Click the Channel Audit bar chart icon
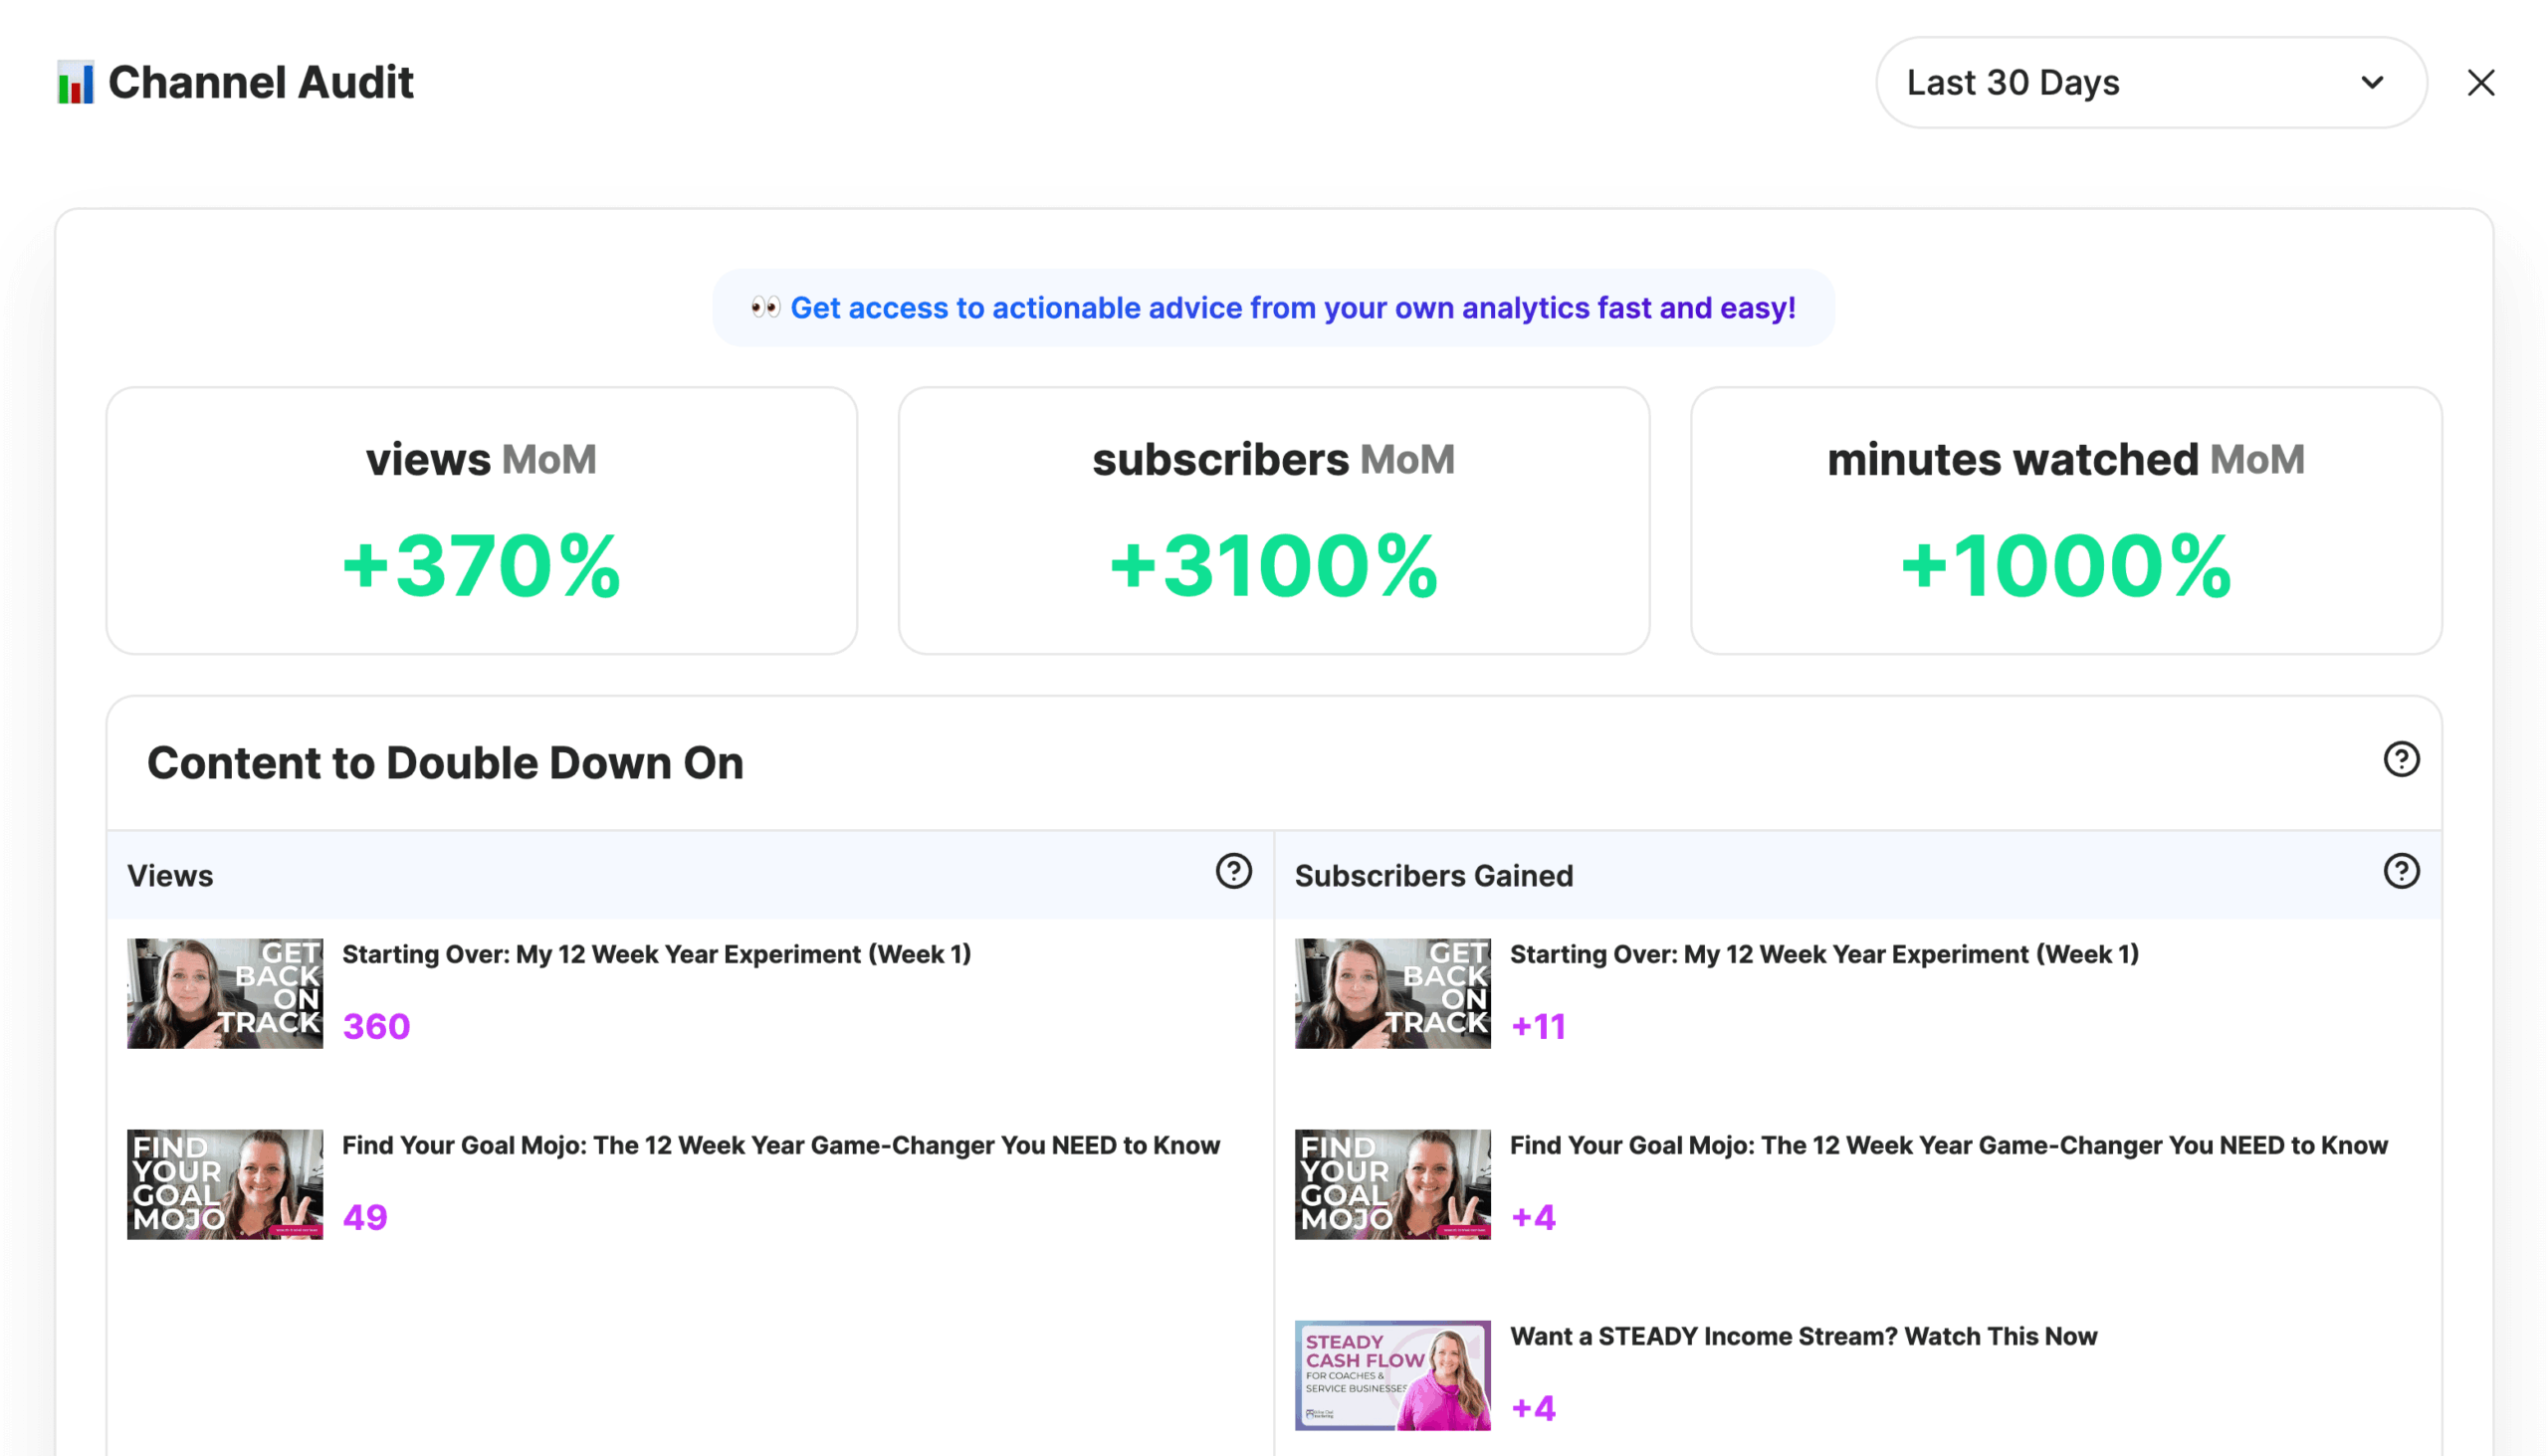The image size is (2548, 1456). point(74,83)
